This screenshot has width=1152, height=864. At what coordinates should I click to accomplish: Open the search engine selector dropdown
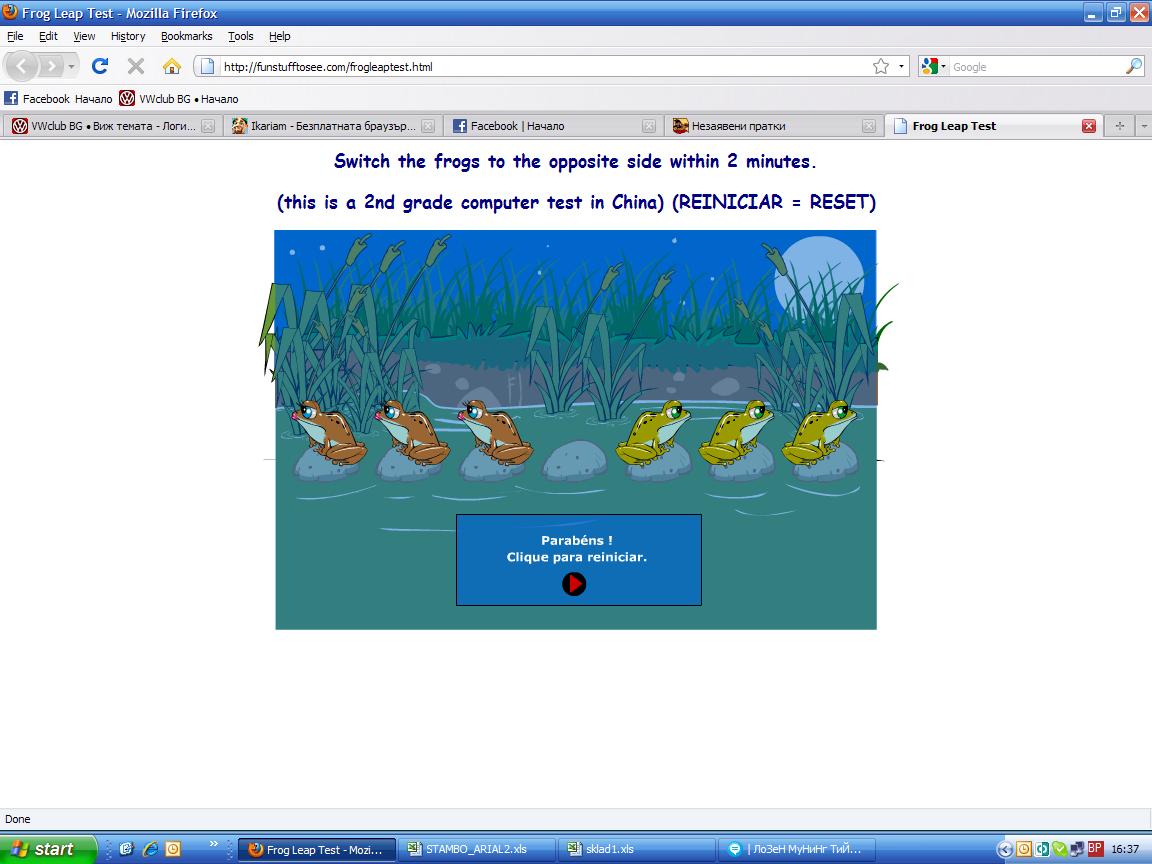pos(933,67)
